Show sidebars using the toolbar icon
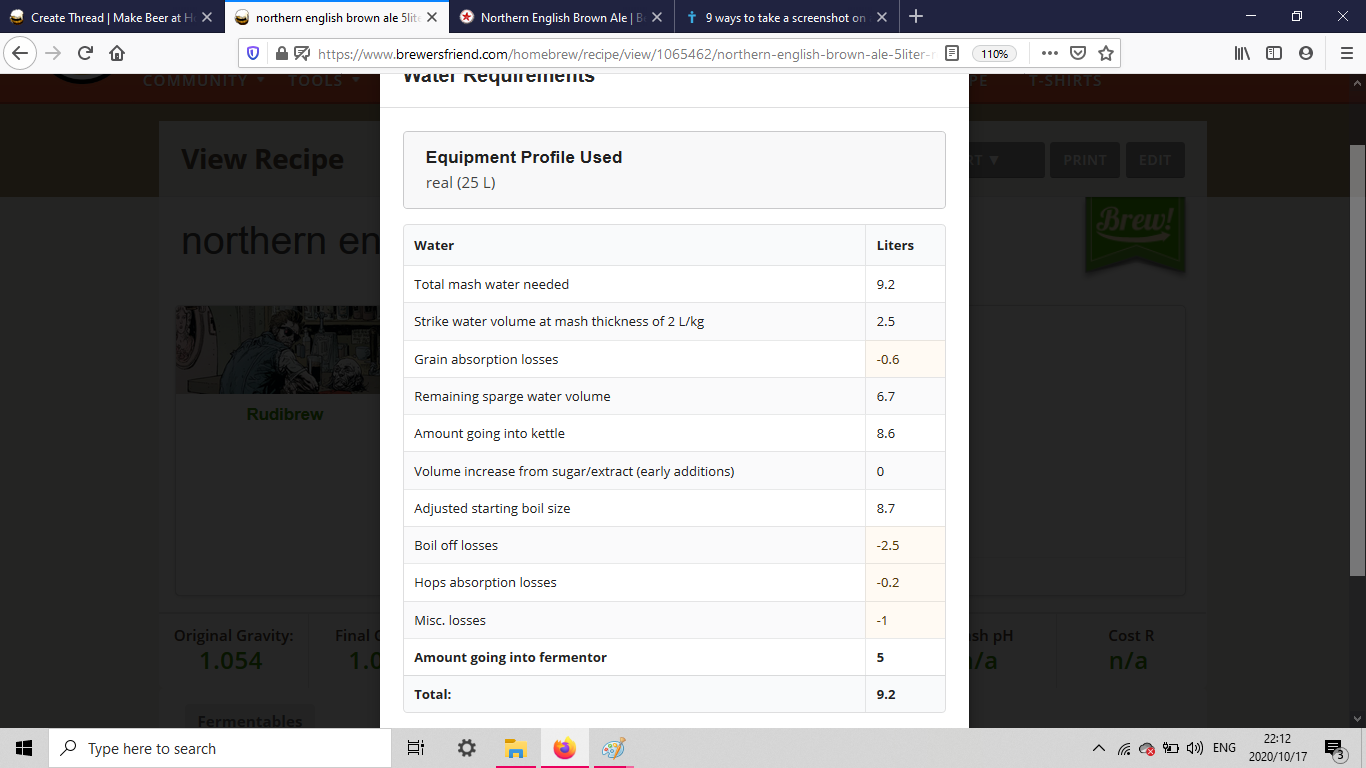Viewport: 1366px width, 768px height. pos(1274,53)
